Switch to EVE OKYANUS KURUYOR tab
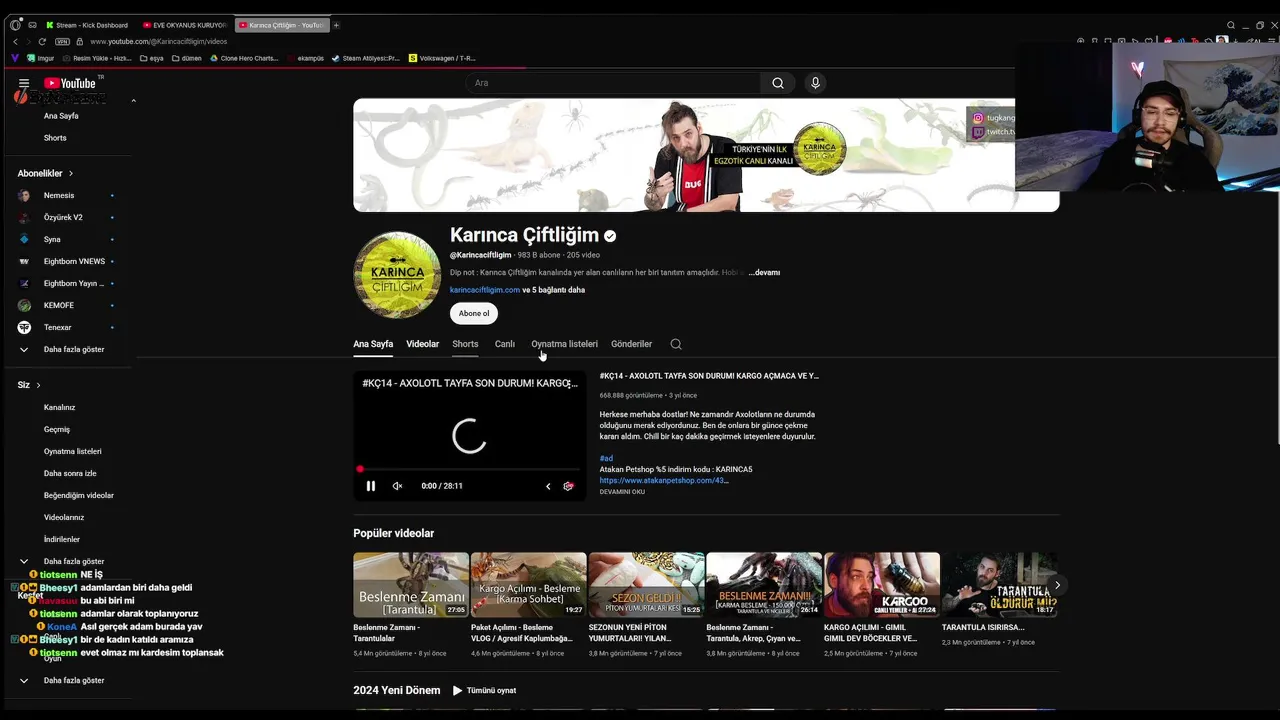Screen dimensions: 1280x720 click(185, 25)
